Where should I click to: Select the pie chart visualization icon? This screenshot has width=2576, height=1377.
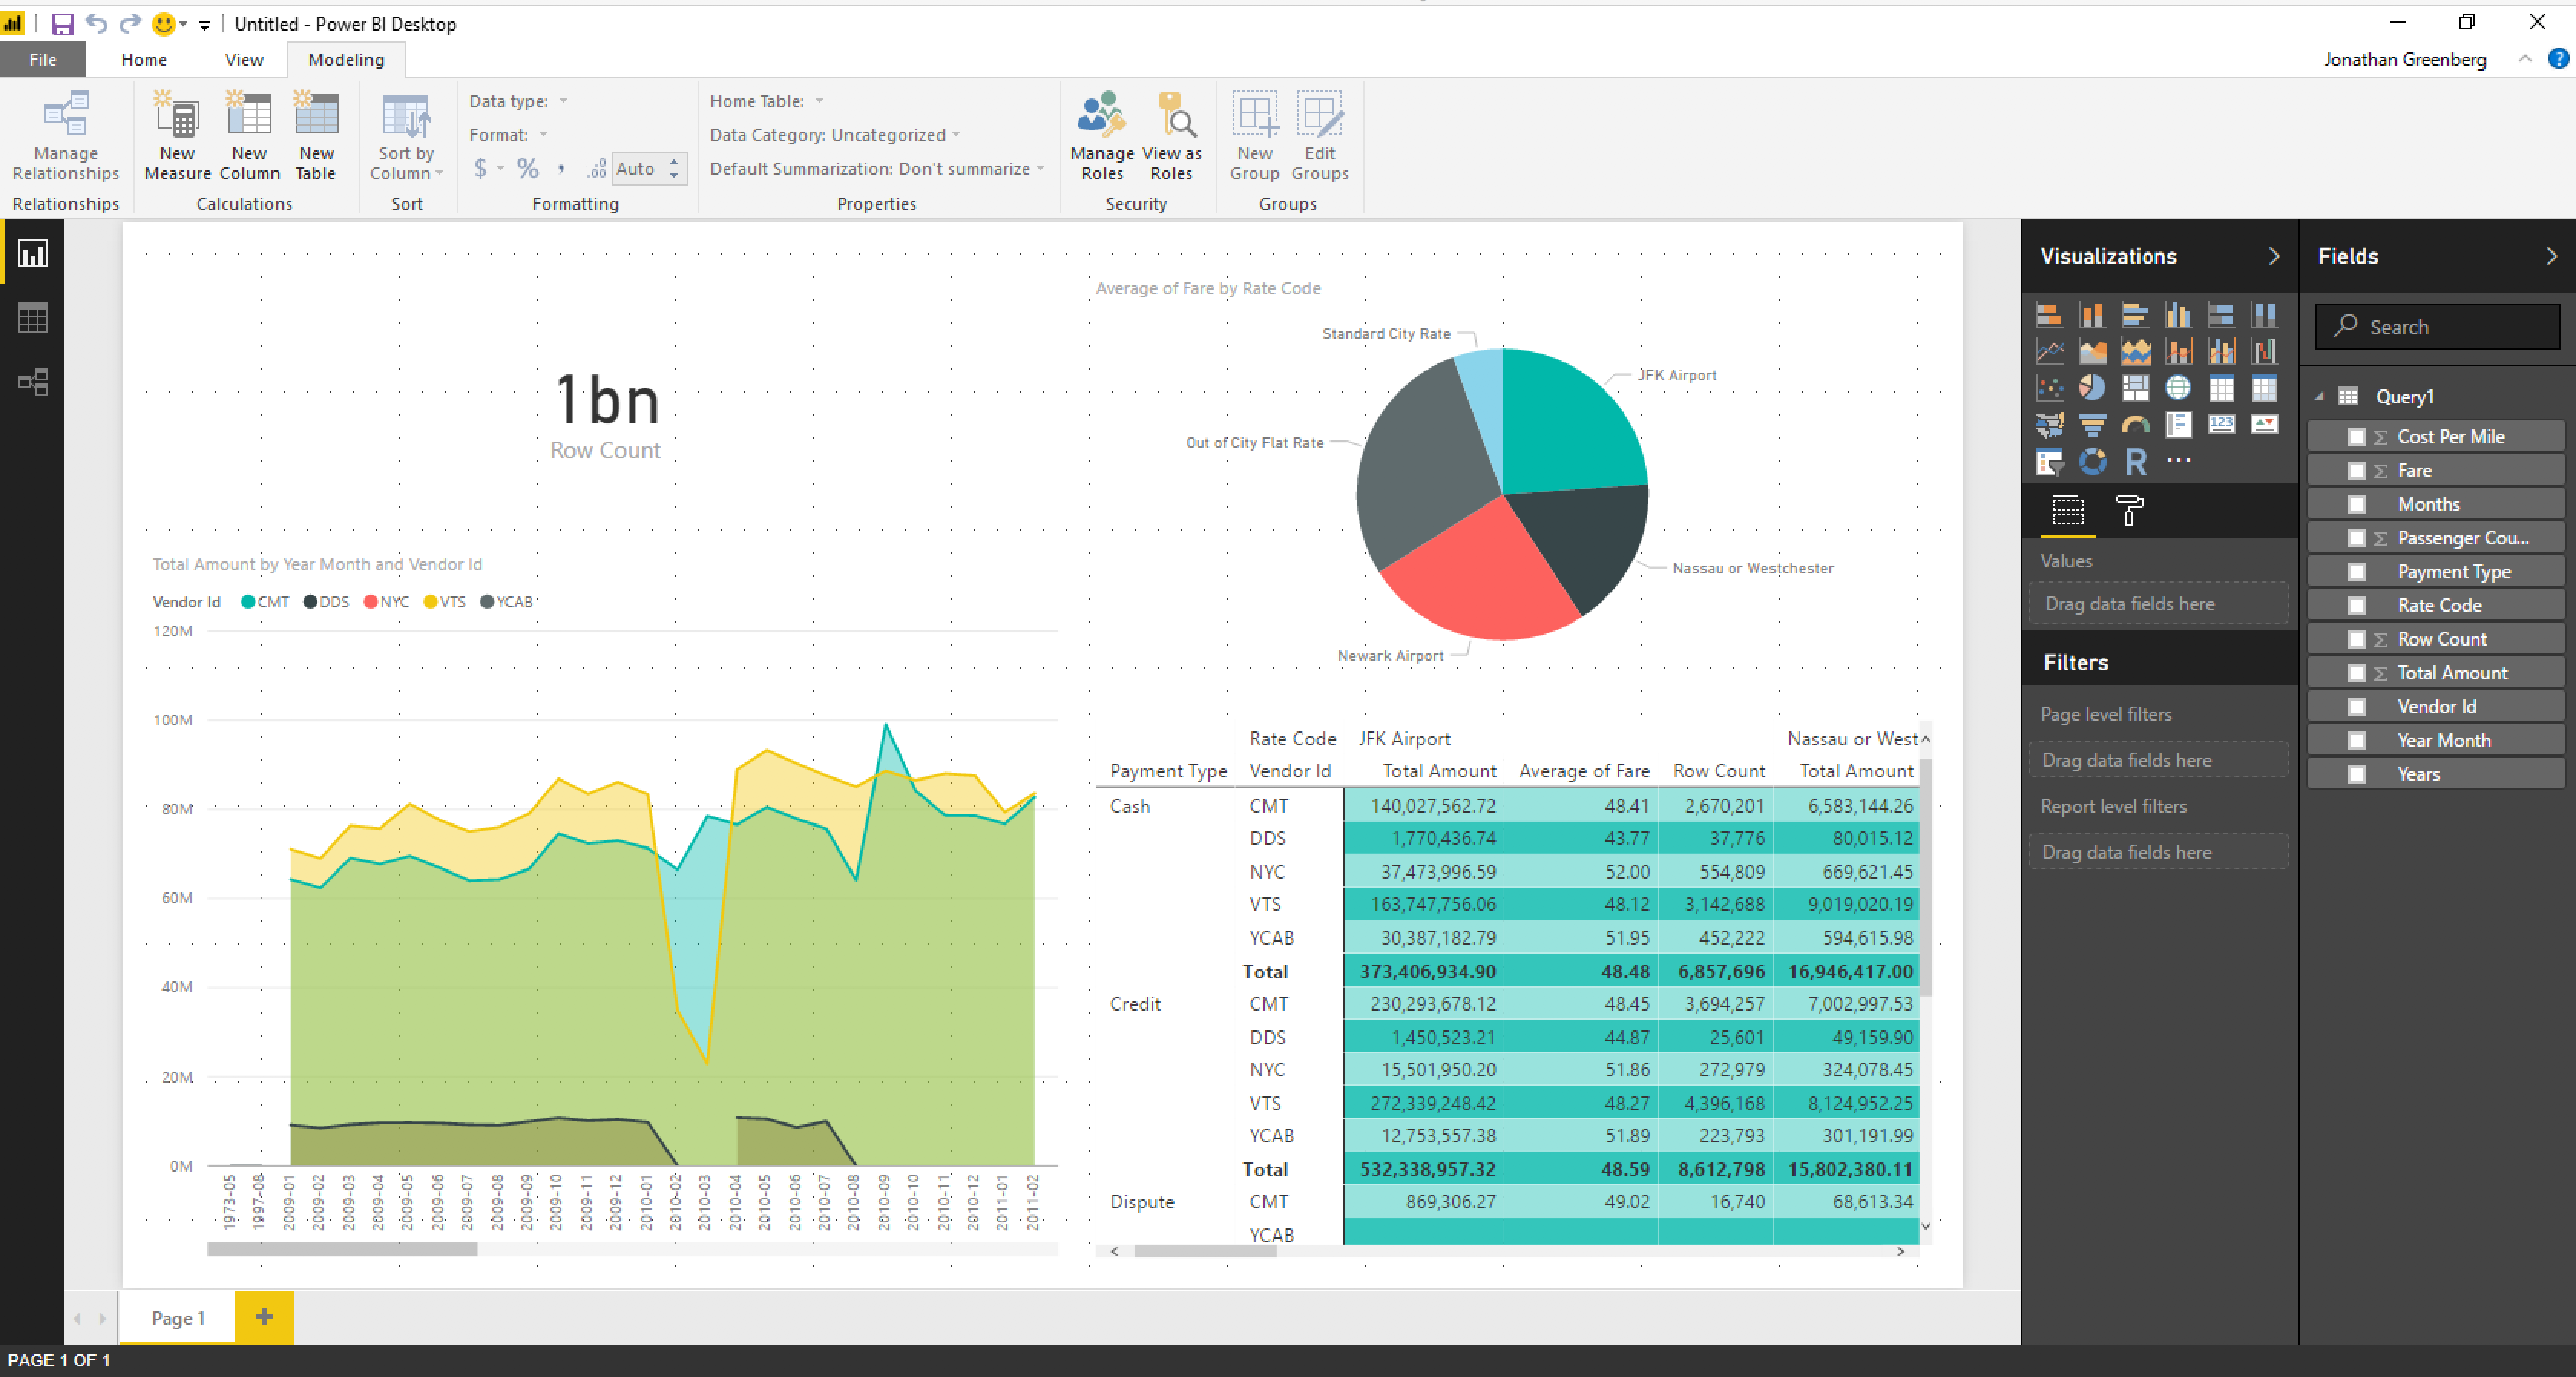[x=2091, y=388]
